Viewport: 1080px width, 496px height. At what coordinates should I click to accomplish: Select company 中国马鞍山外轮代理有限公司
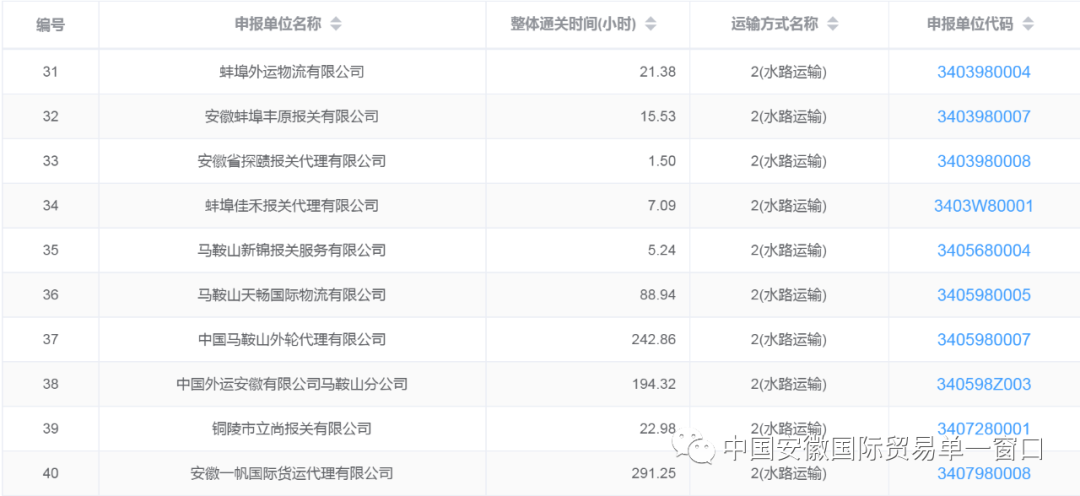pos(292,340)
